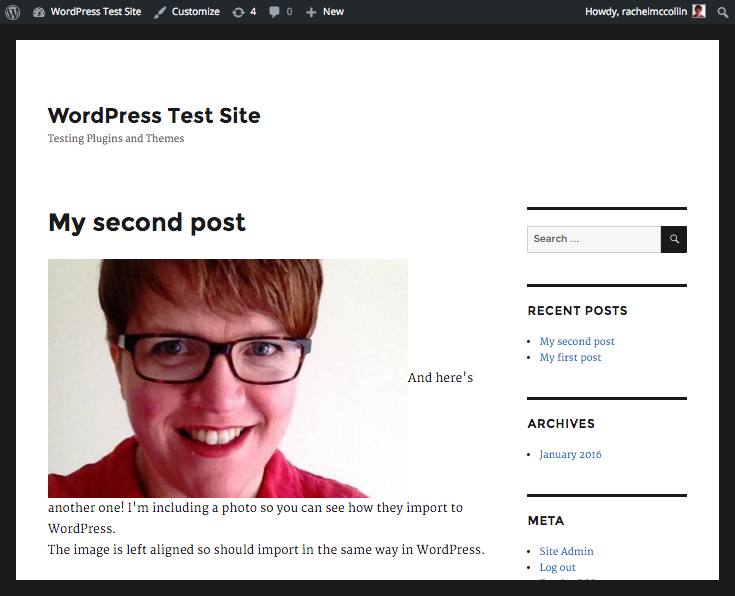
Task: Click the updates count 4
Action: [x=253, y=12]
